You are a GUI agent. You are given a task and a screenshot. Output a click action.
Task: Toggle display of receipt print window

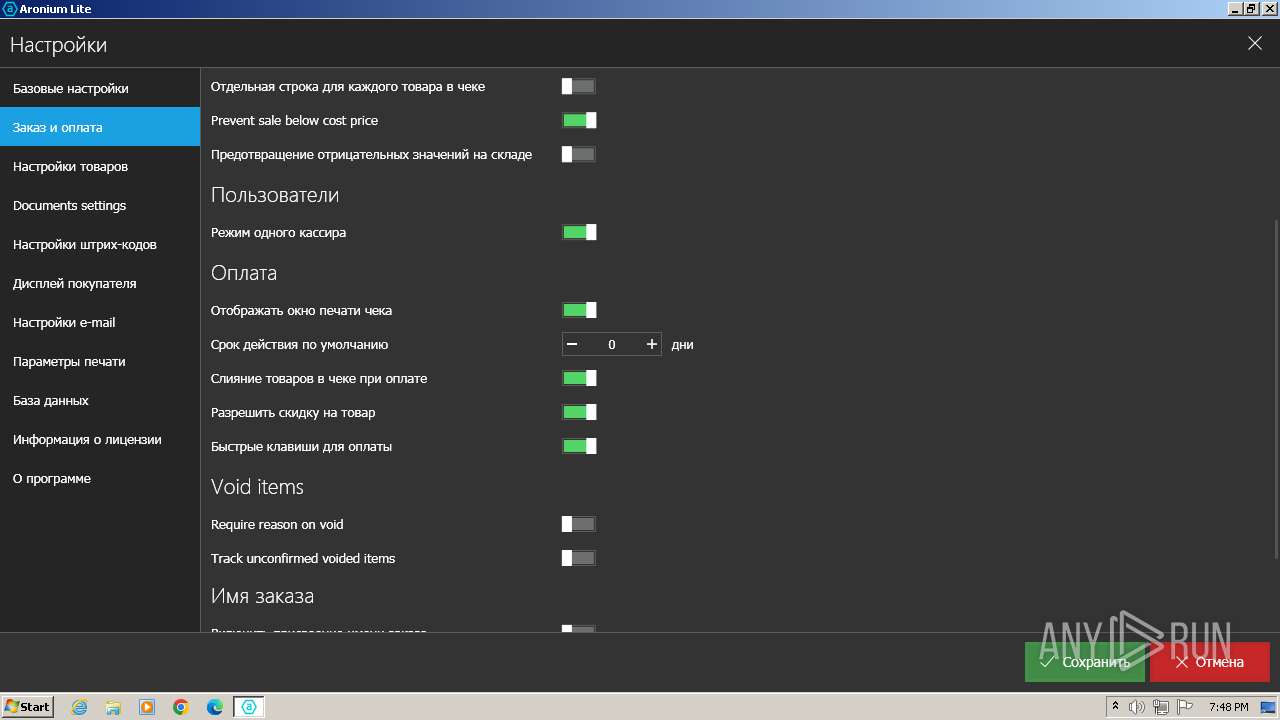point(579,310)
